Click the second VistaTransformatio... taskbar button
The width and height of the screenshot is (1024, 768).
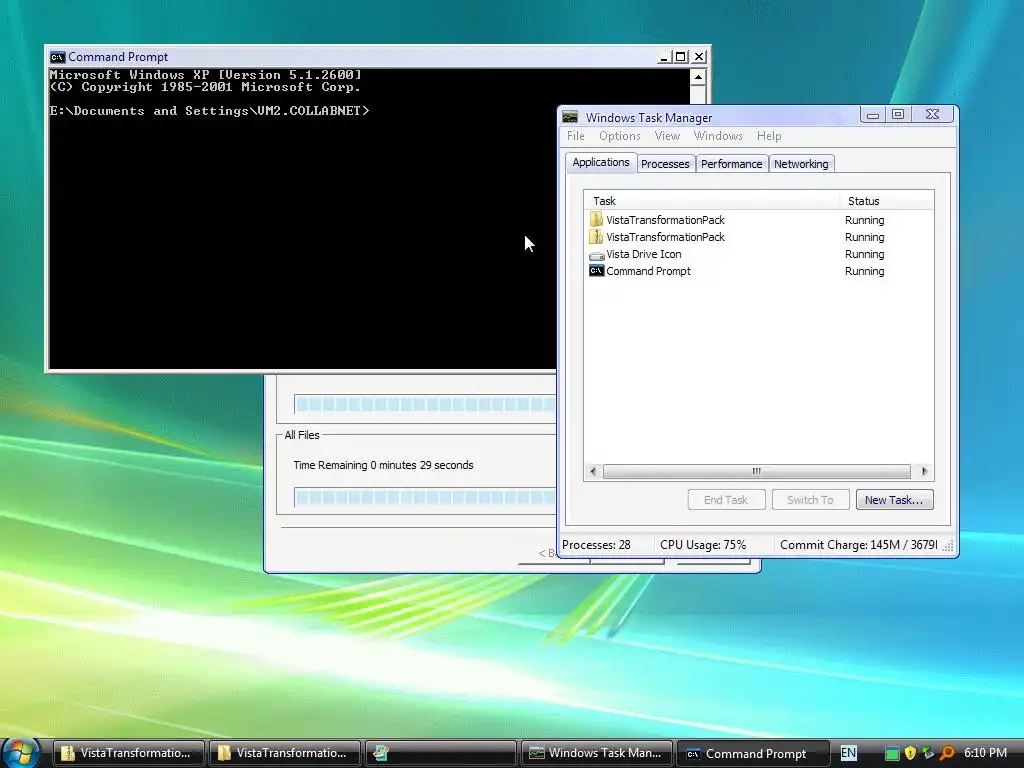point(285,753)
